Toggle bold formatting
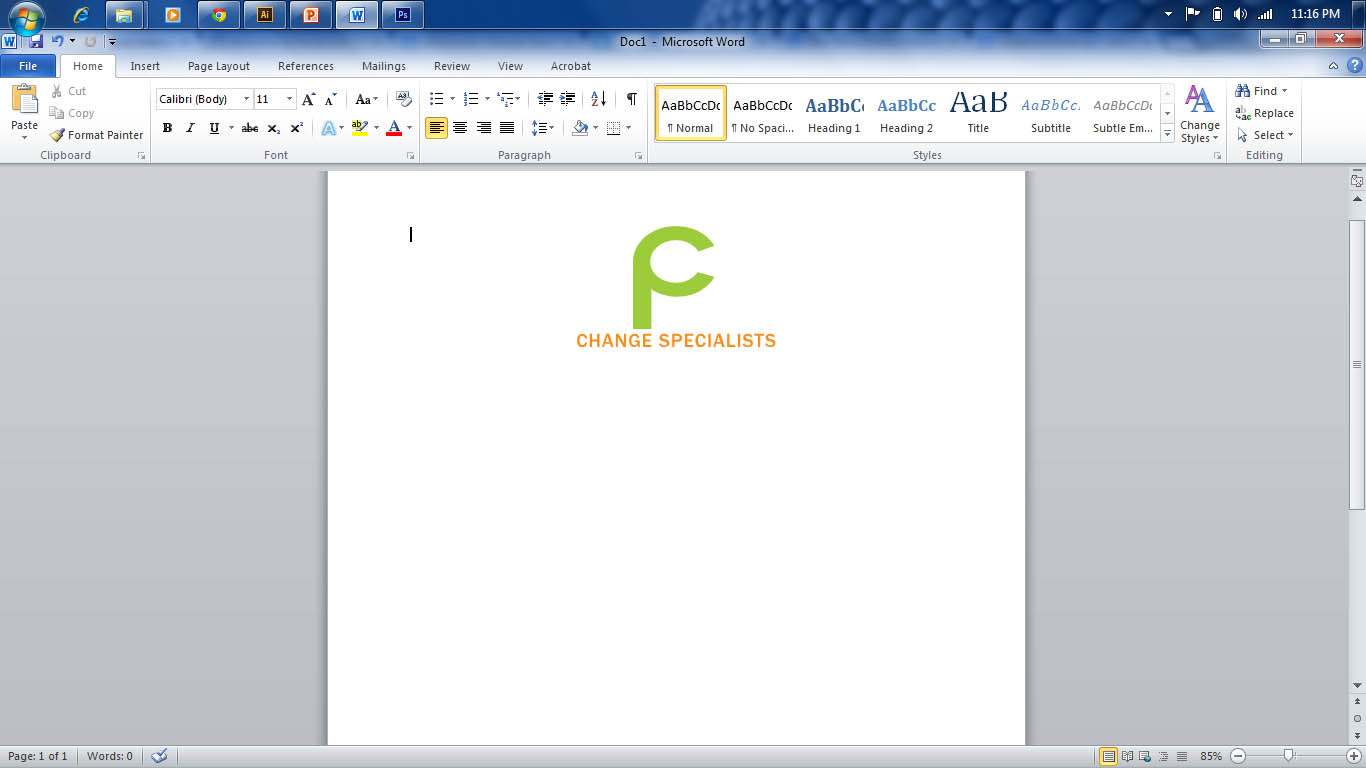The image size is (1366, 768). point(167,128)
